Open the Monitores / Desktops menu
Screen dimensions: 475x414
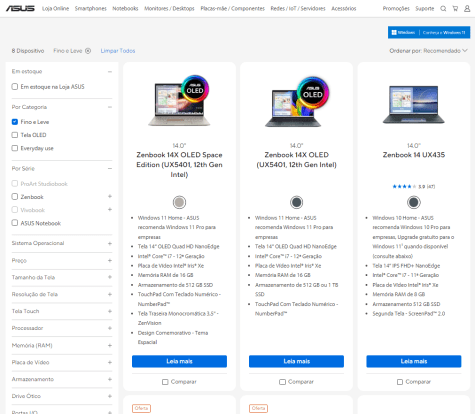point(169,9)
